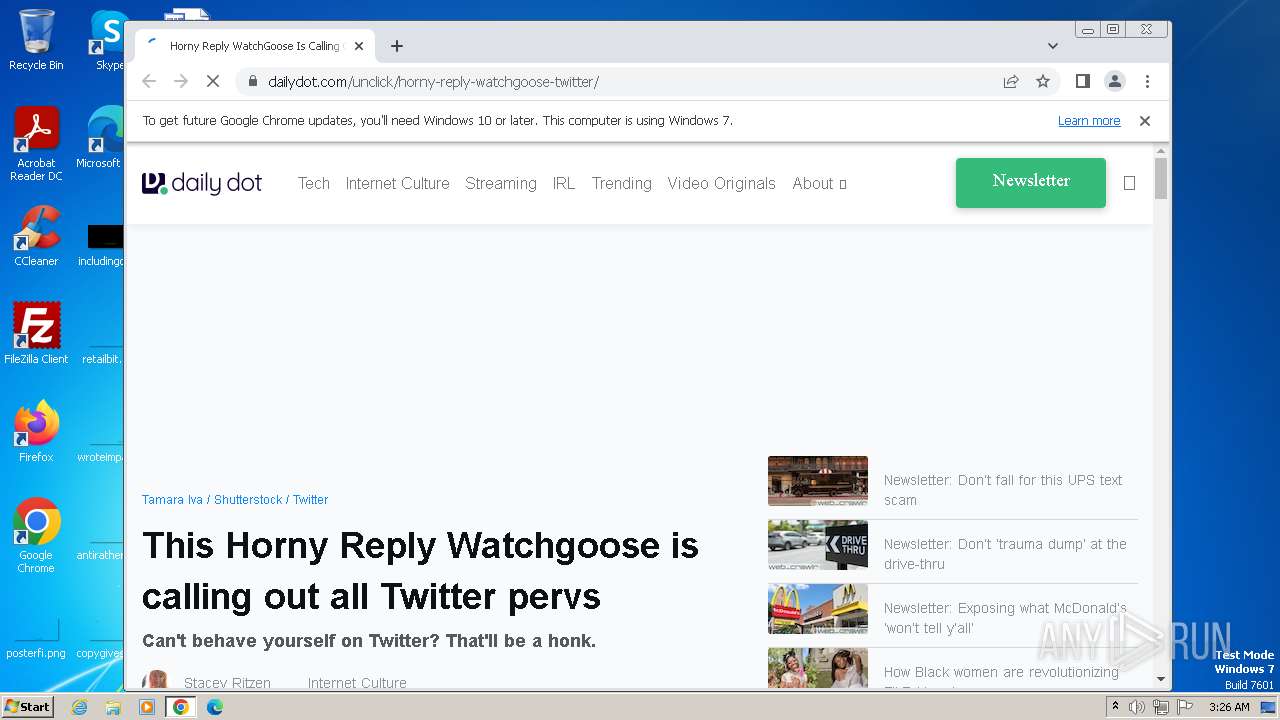1280x720 pixels.
Task: Read 'Don't fall for this UPS text scam'
Action: [1003, 490]
